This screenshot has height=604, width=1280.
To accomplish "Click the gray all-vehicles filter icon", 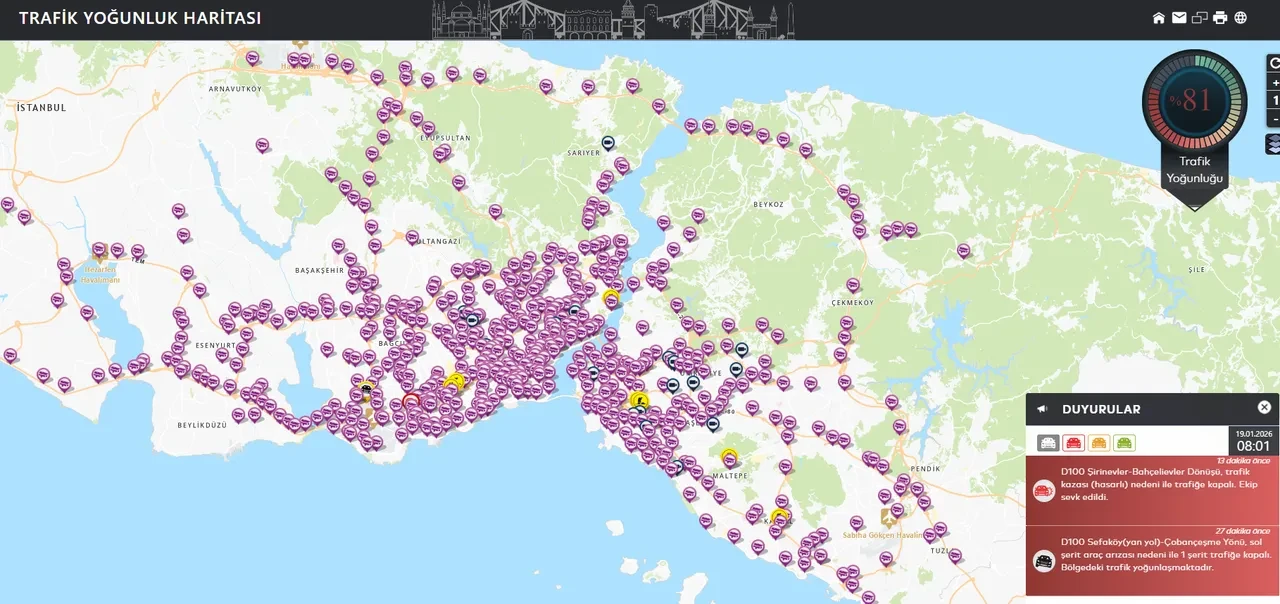I will tap(1047, 442).
